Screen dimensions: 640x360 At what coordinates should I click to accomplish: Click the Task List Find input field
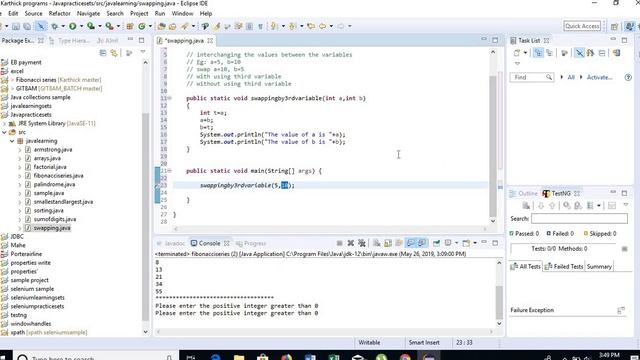(531, 77)
